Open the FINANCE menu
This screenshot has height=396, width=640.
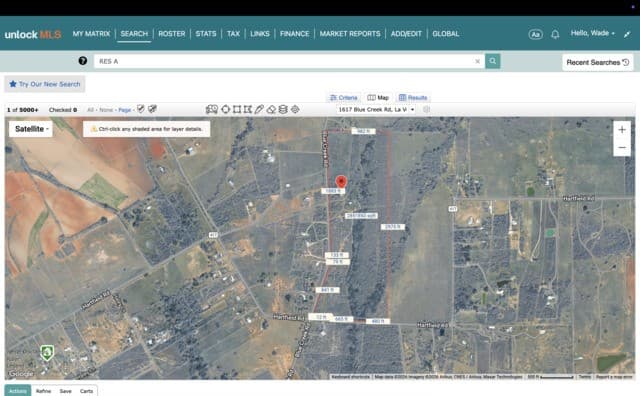click(x=294, y=34)
